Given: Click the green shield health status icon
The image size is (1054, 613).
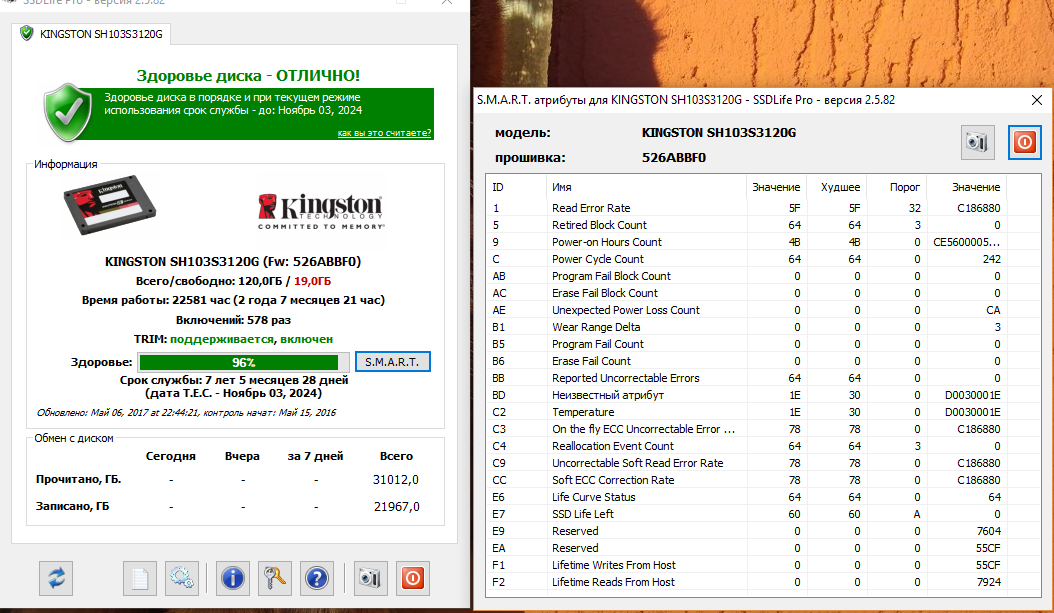Looking at the screenshot, I should pos(68,115).
